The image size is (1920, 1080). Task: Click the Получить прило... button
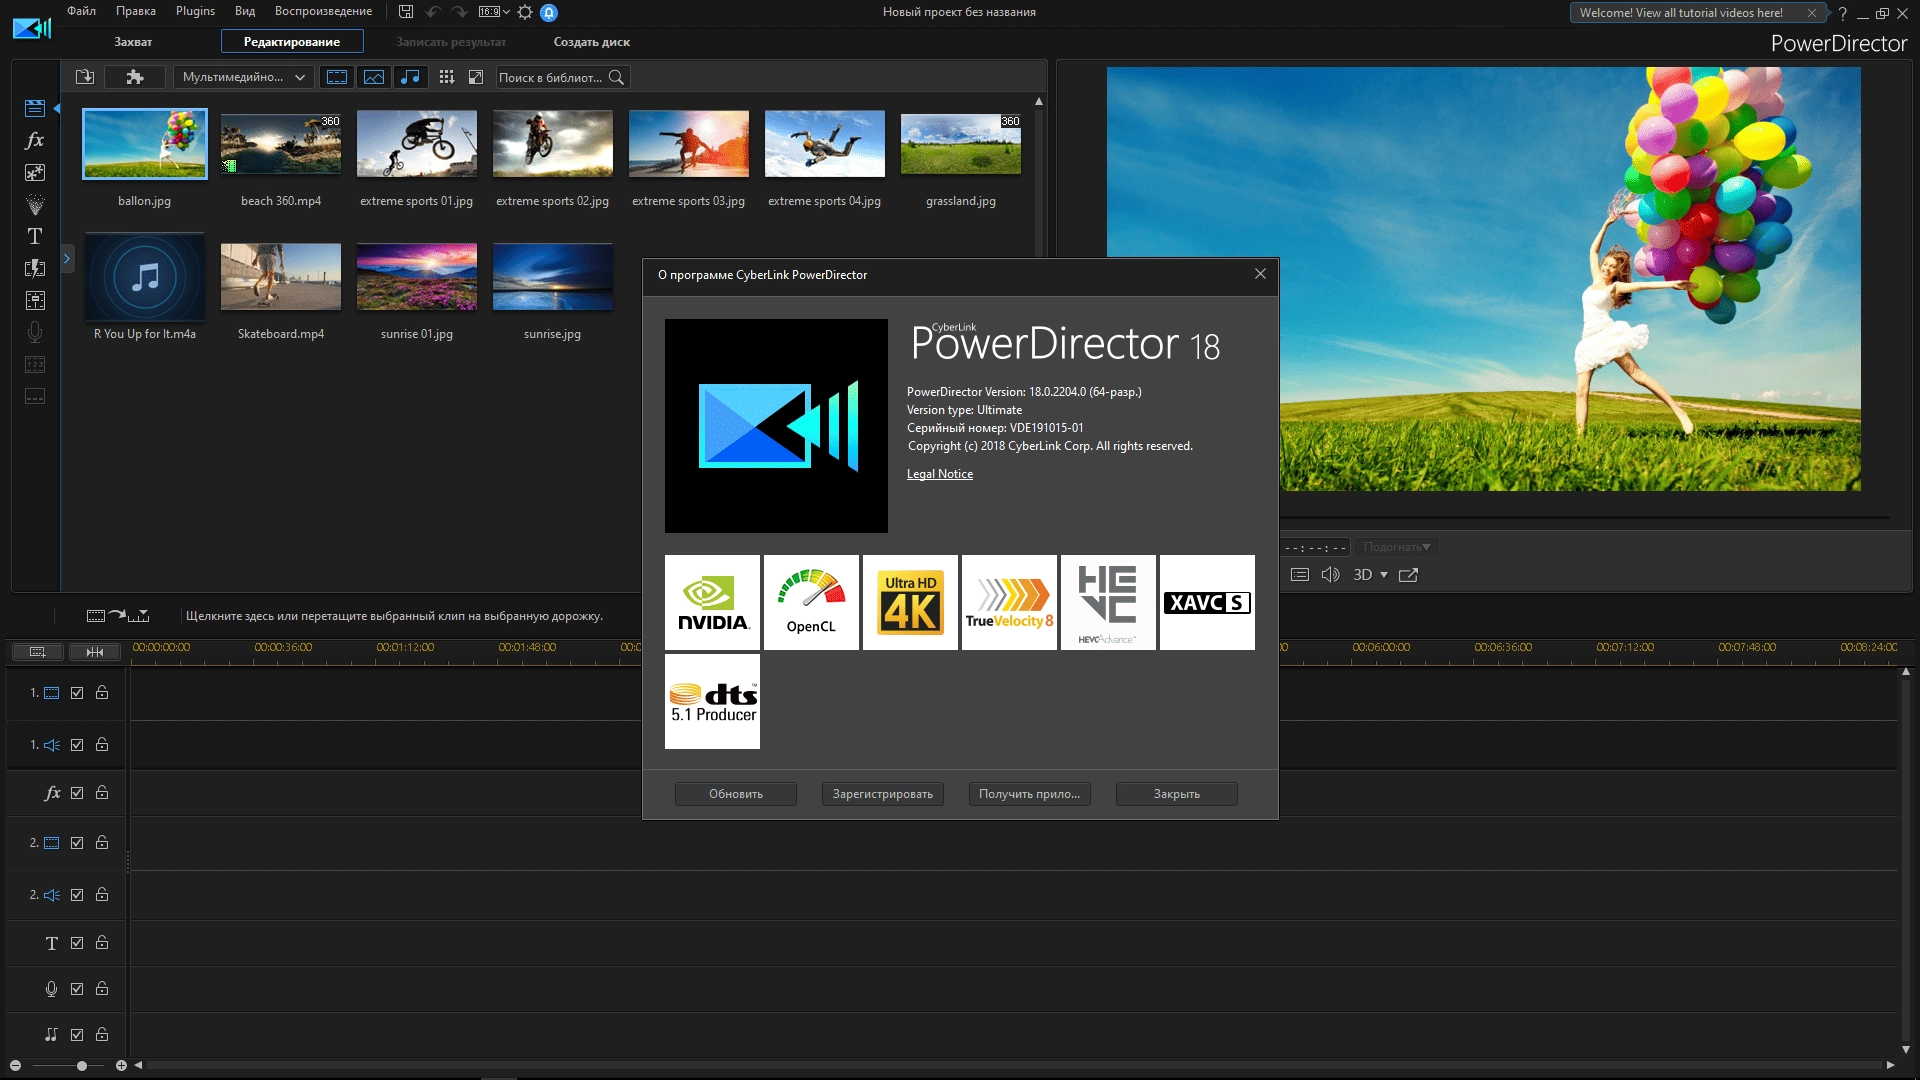1030,794
